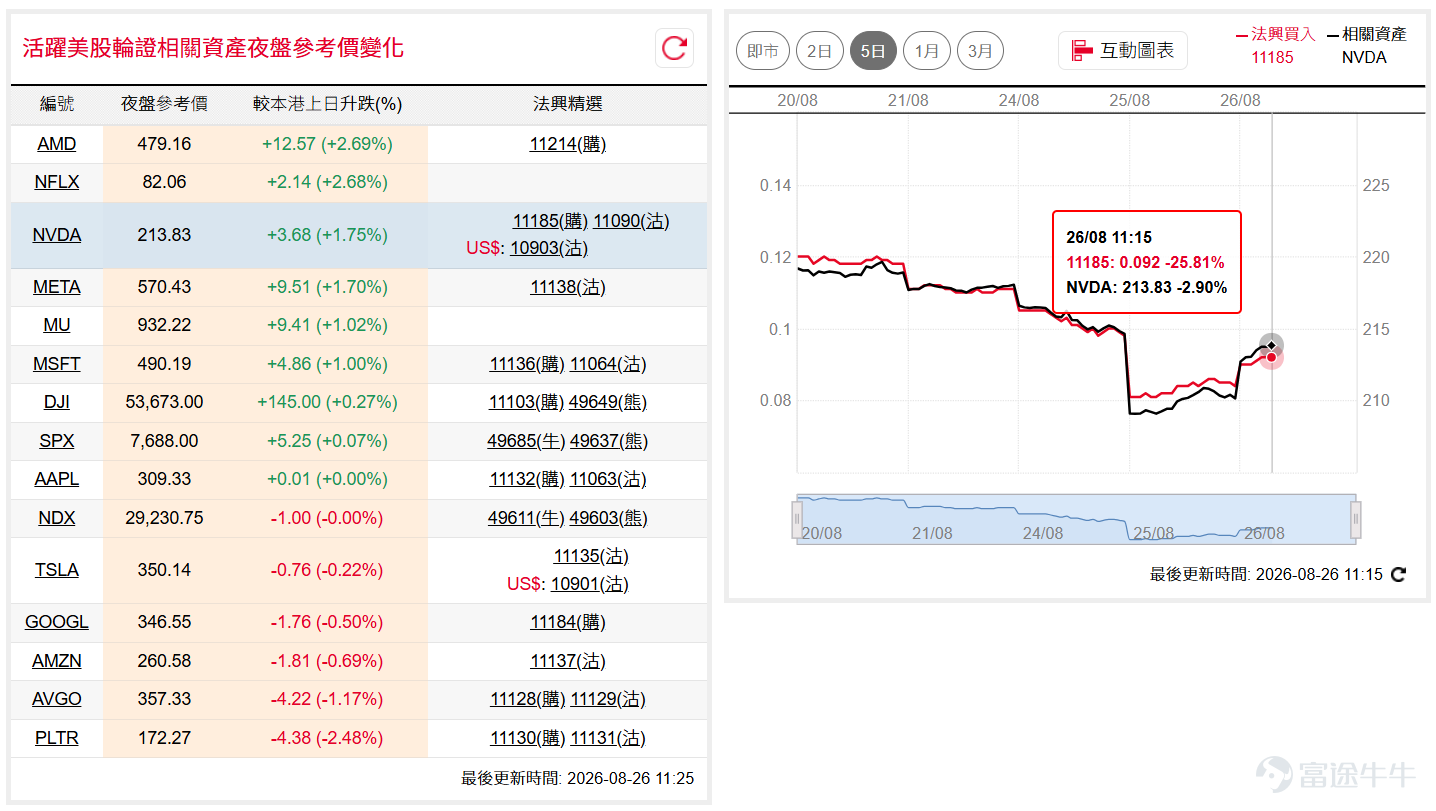
Task: Grab the left handle of chart range navigator
Action: tap(797, 519)
